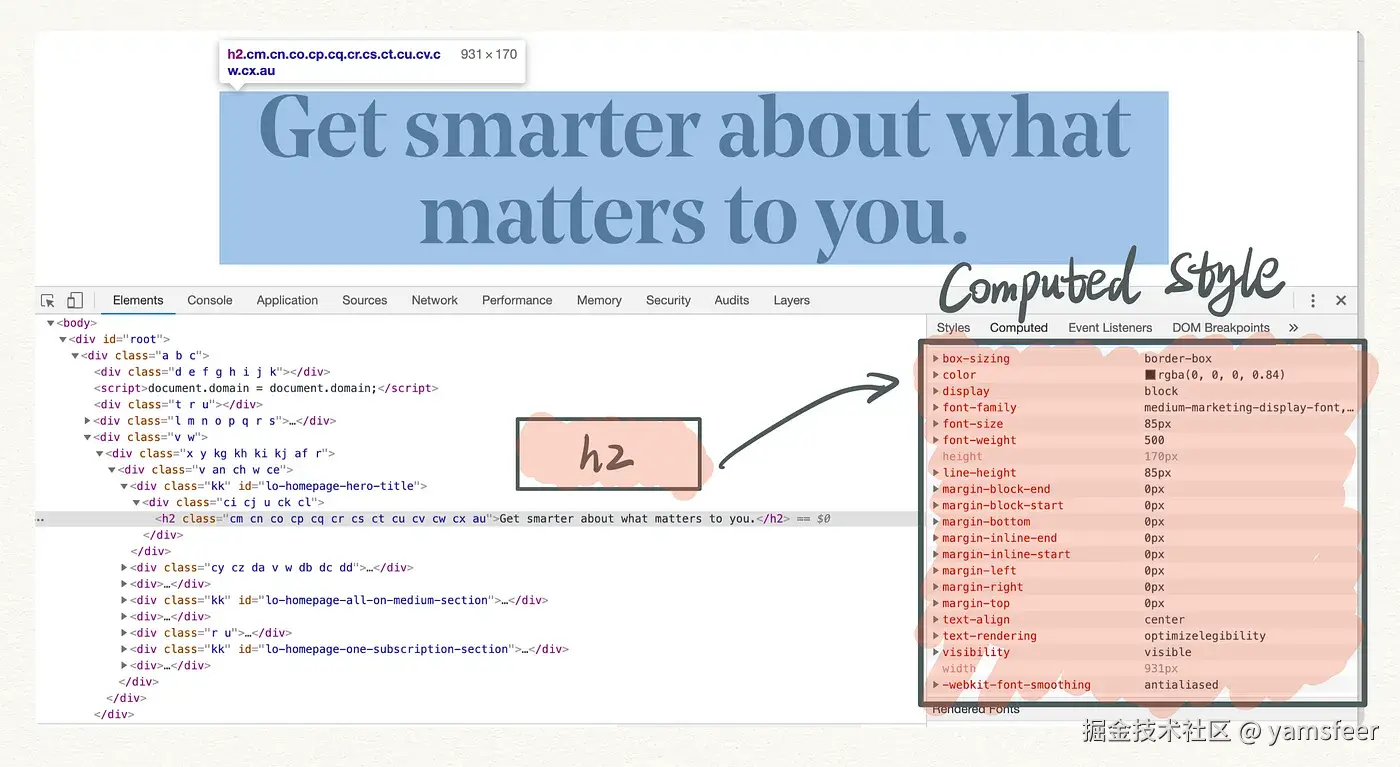
Task: Expand the div class="cy cz da v w db dc dd" node
Action: pos(124,568)
